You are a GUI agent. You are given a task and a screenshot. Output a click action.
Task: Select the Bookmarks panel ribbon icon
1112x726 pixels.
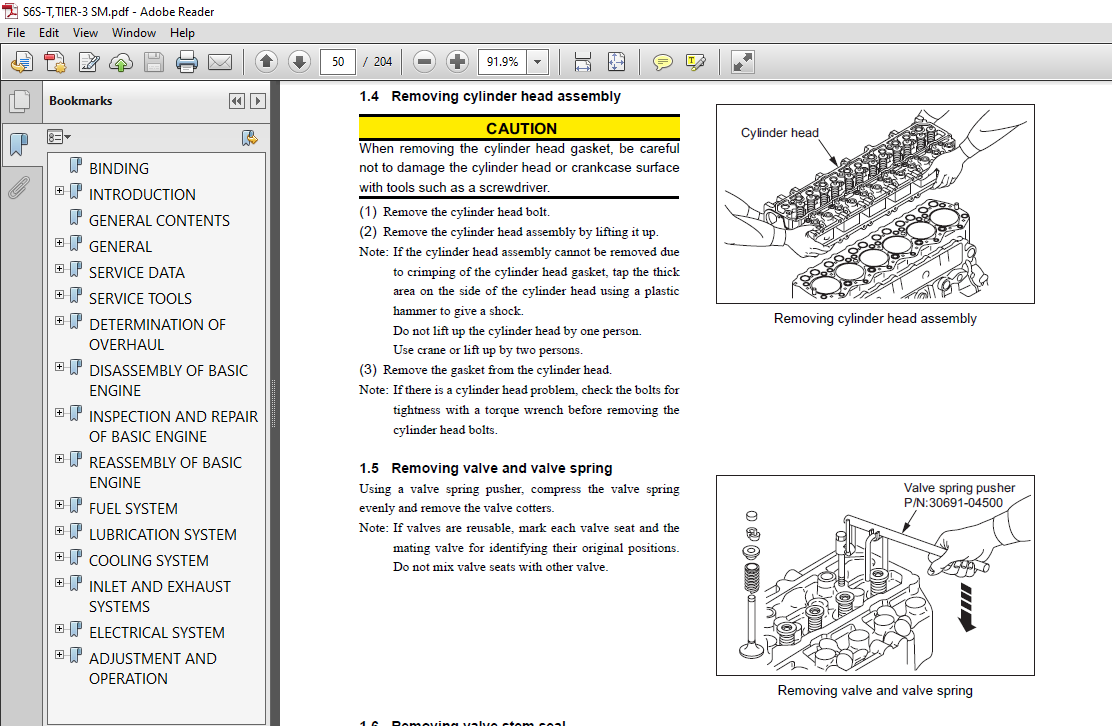coord(19,145)
